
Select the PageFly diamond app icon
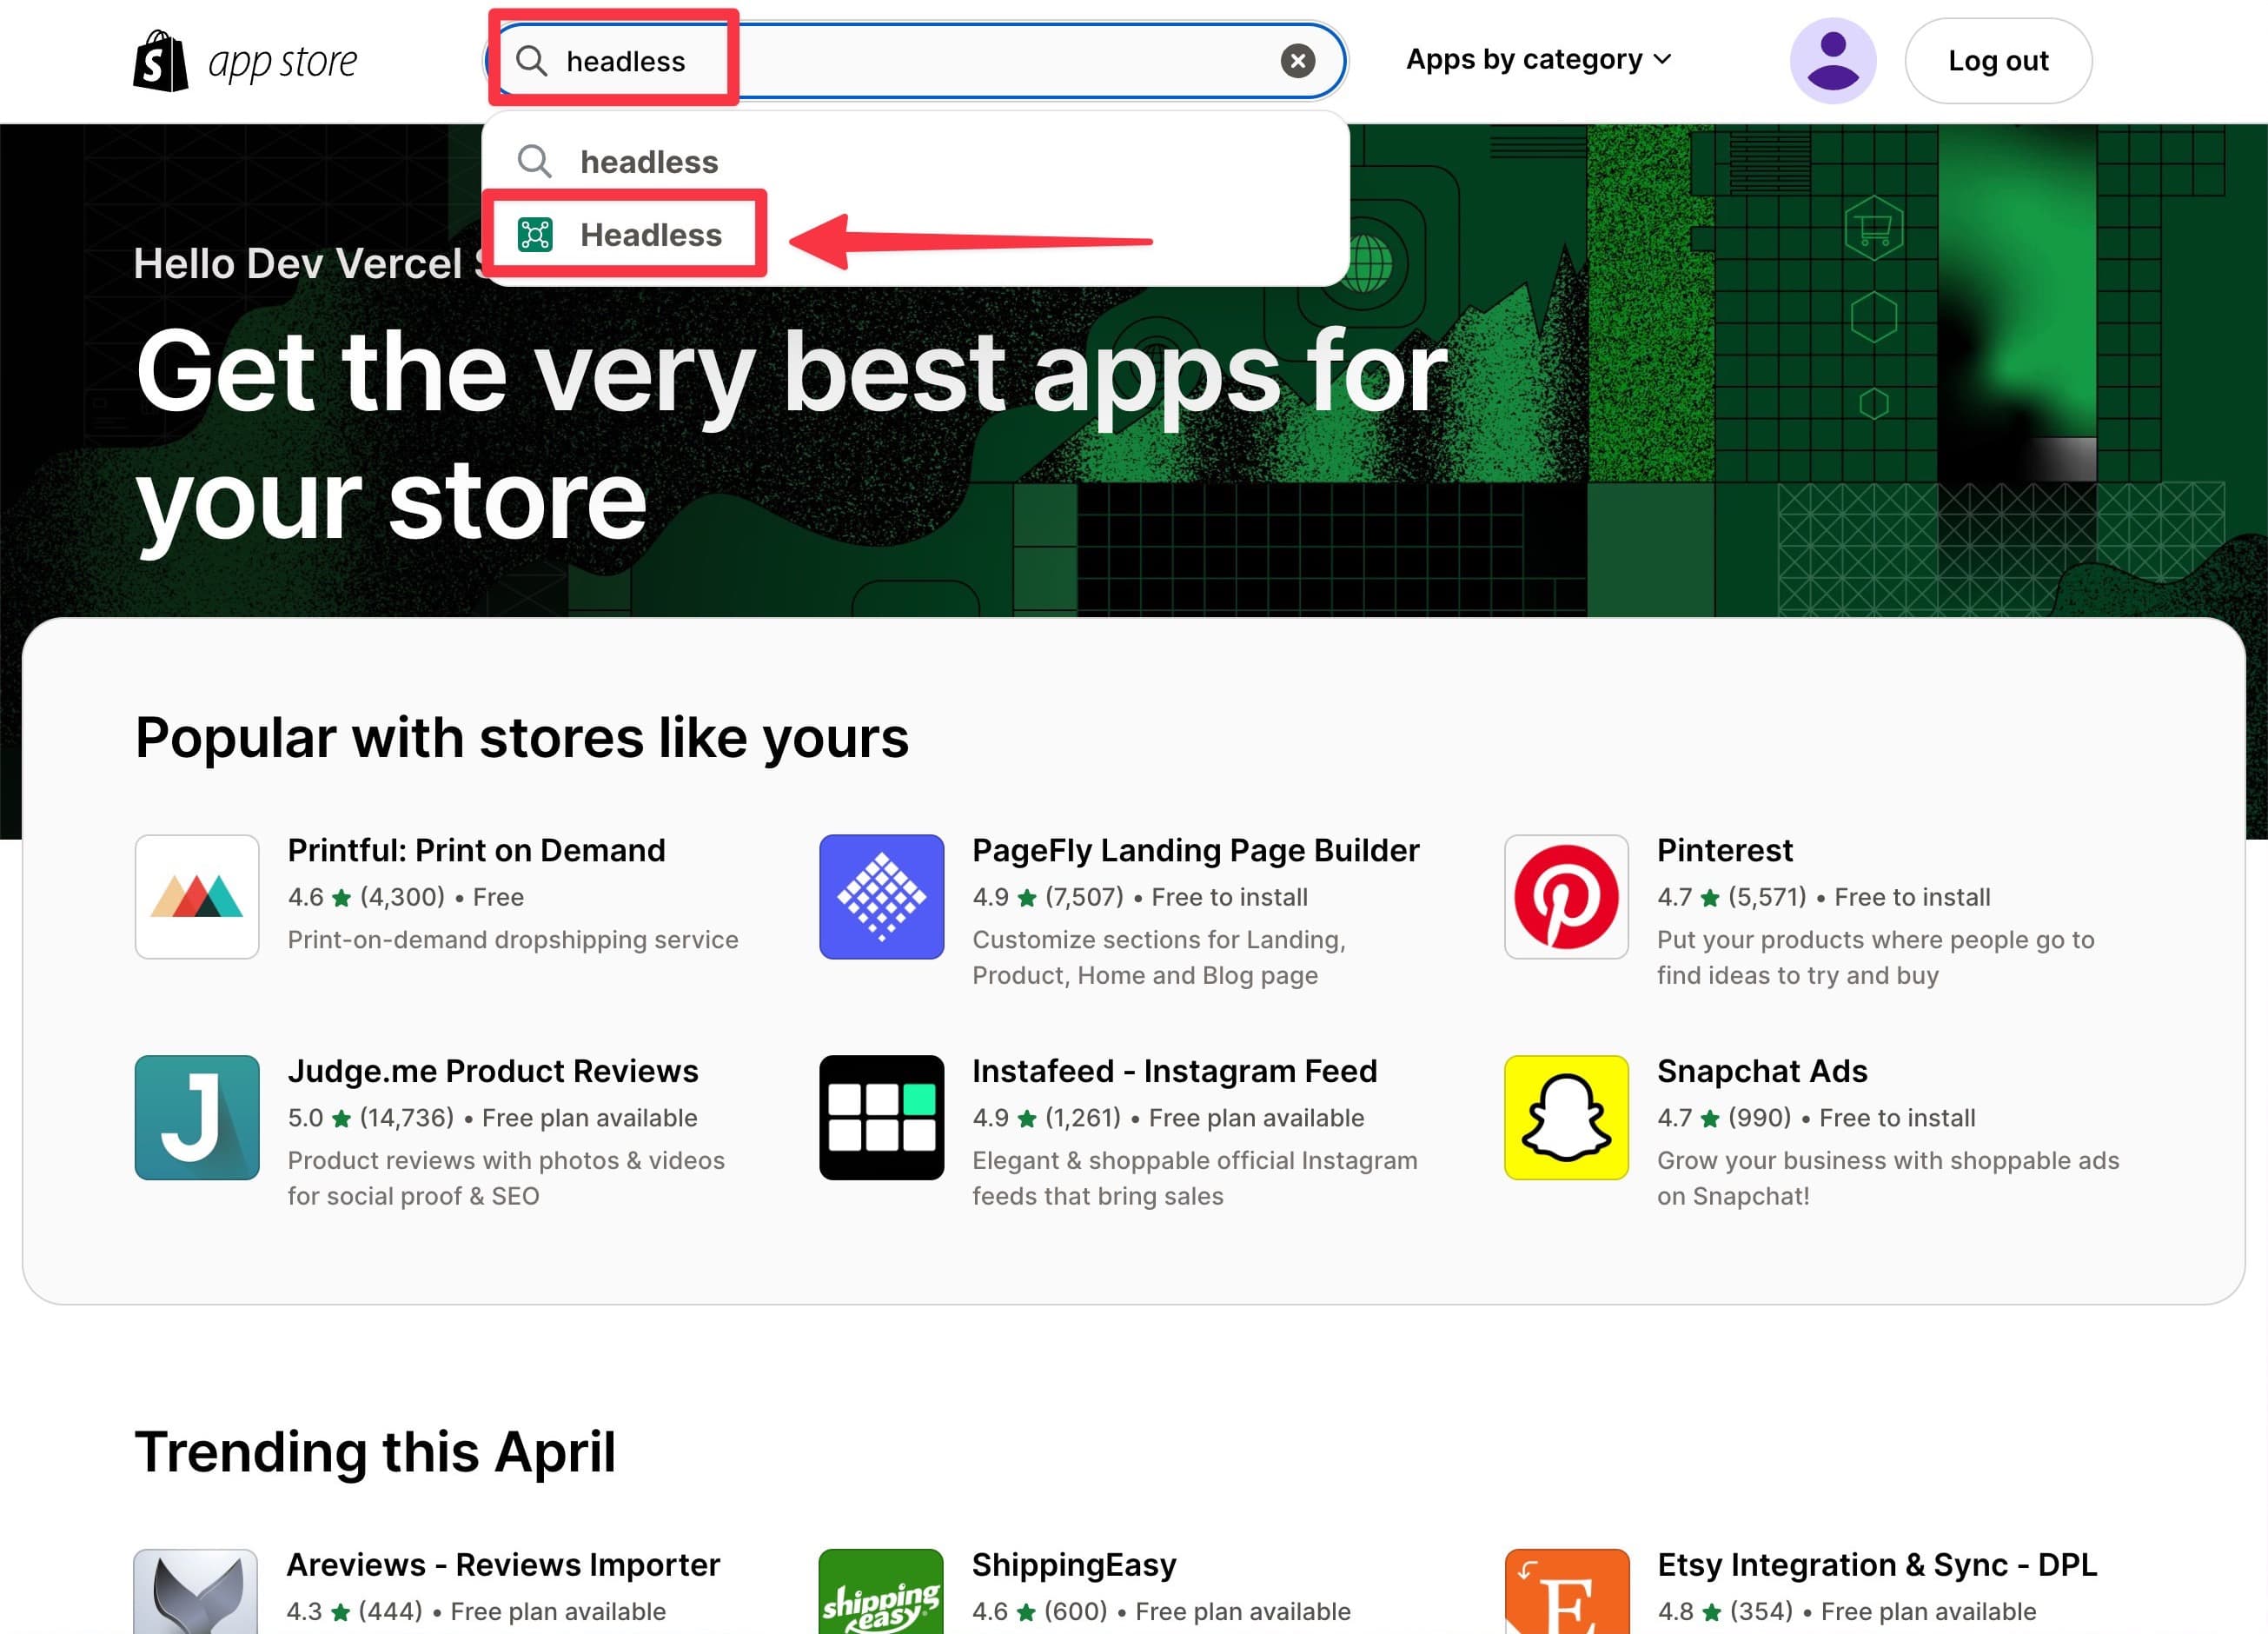tap(880, 897)
